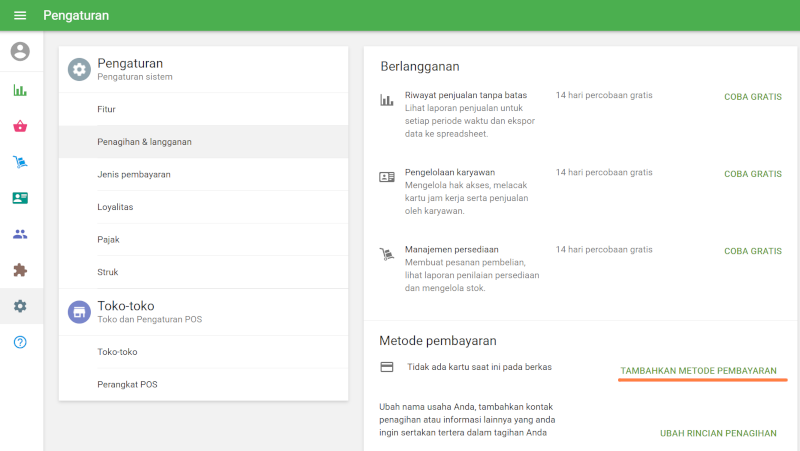Click TAMBAHKAN METODE PEMBAYARAN
The height and width of the screenshot is (451, 800).
[x=698, y=371]
